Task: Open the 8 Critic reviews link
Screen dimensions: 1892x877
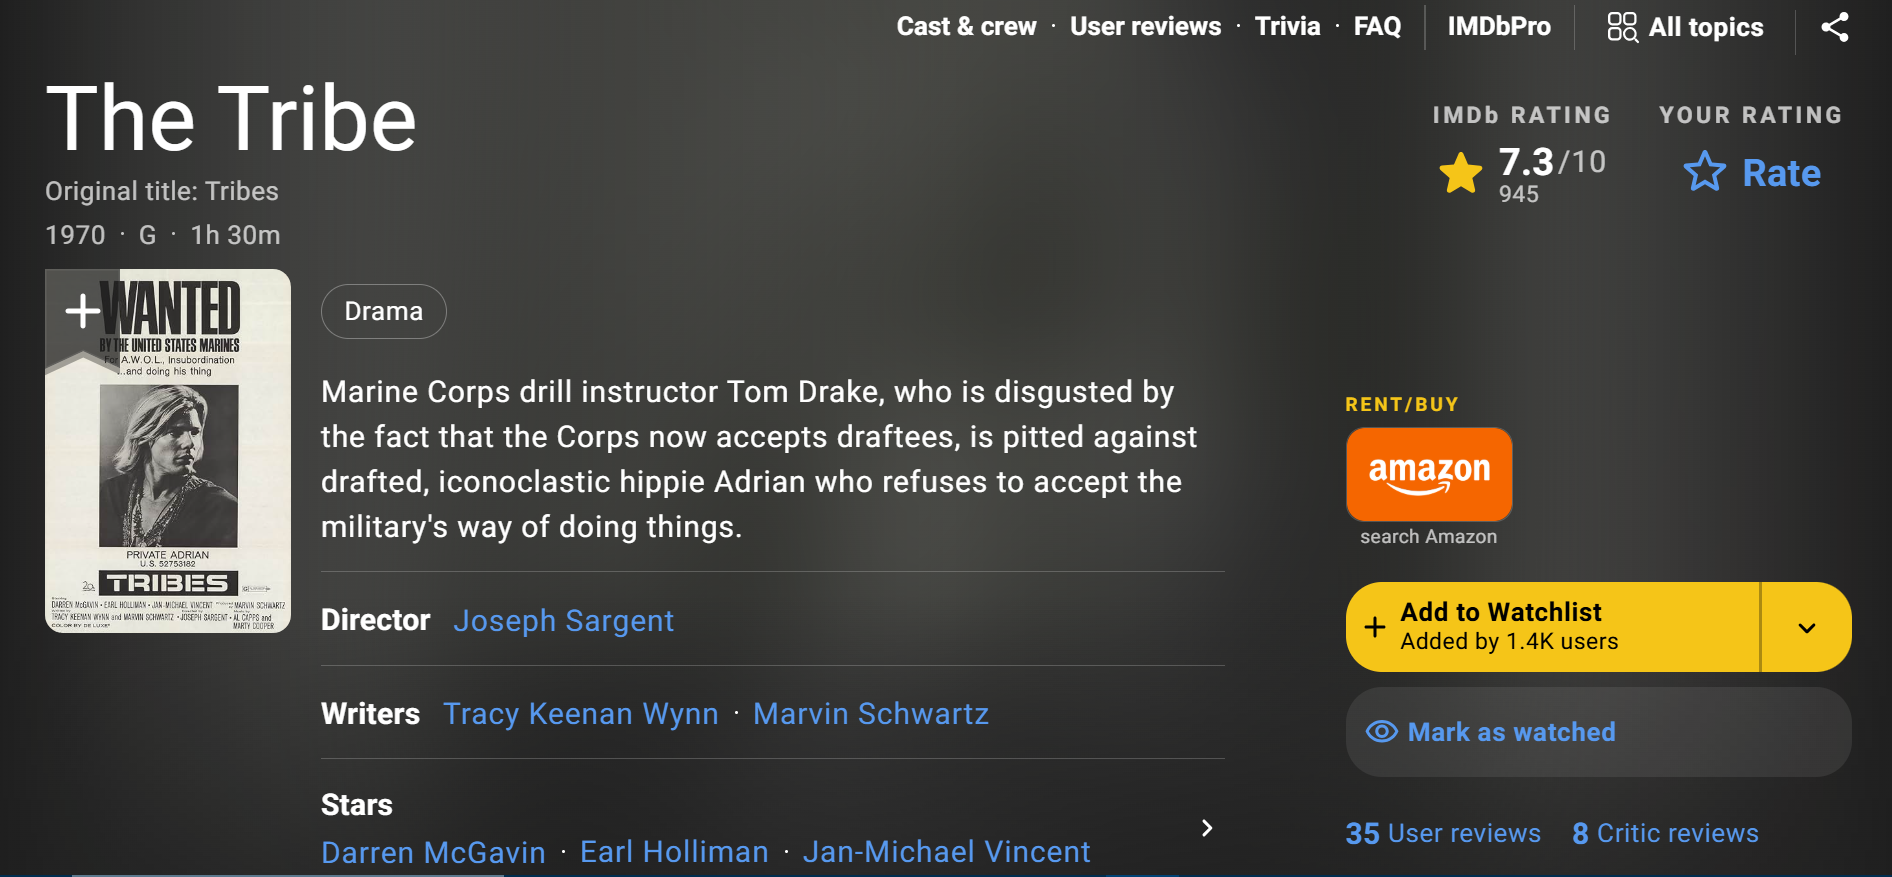Action: point(1665,833)
